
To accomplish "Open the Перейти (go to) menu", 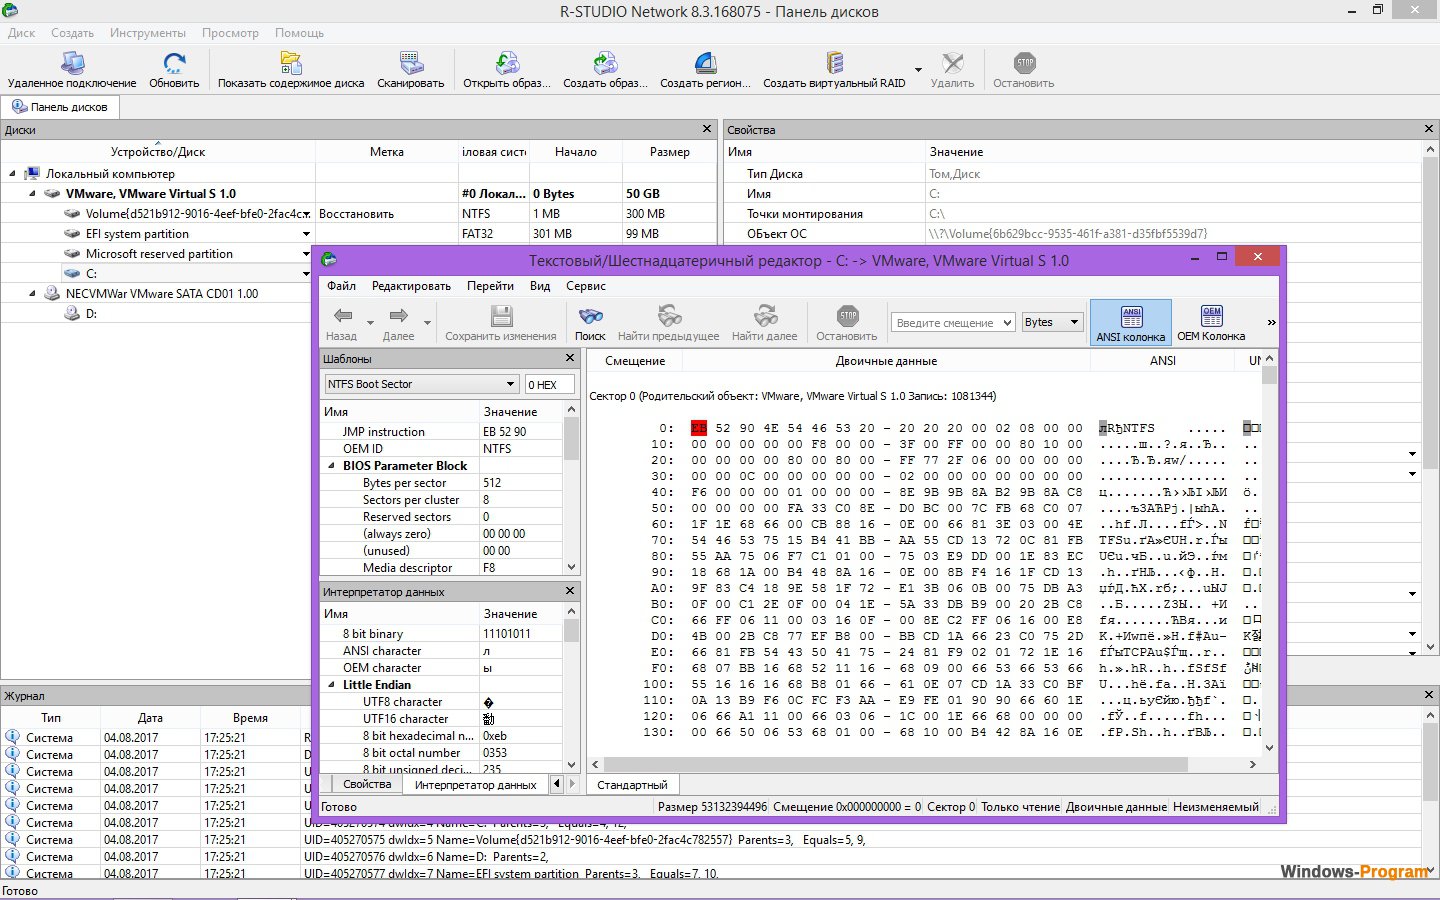I will (x=490, y=286).
